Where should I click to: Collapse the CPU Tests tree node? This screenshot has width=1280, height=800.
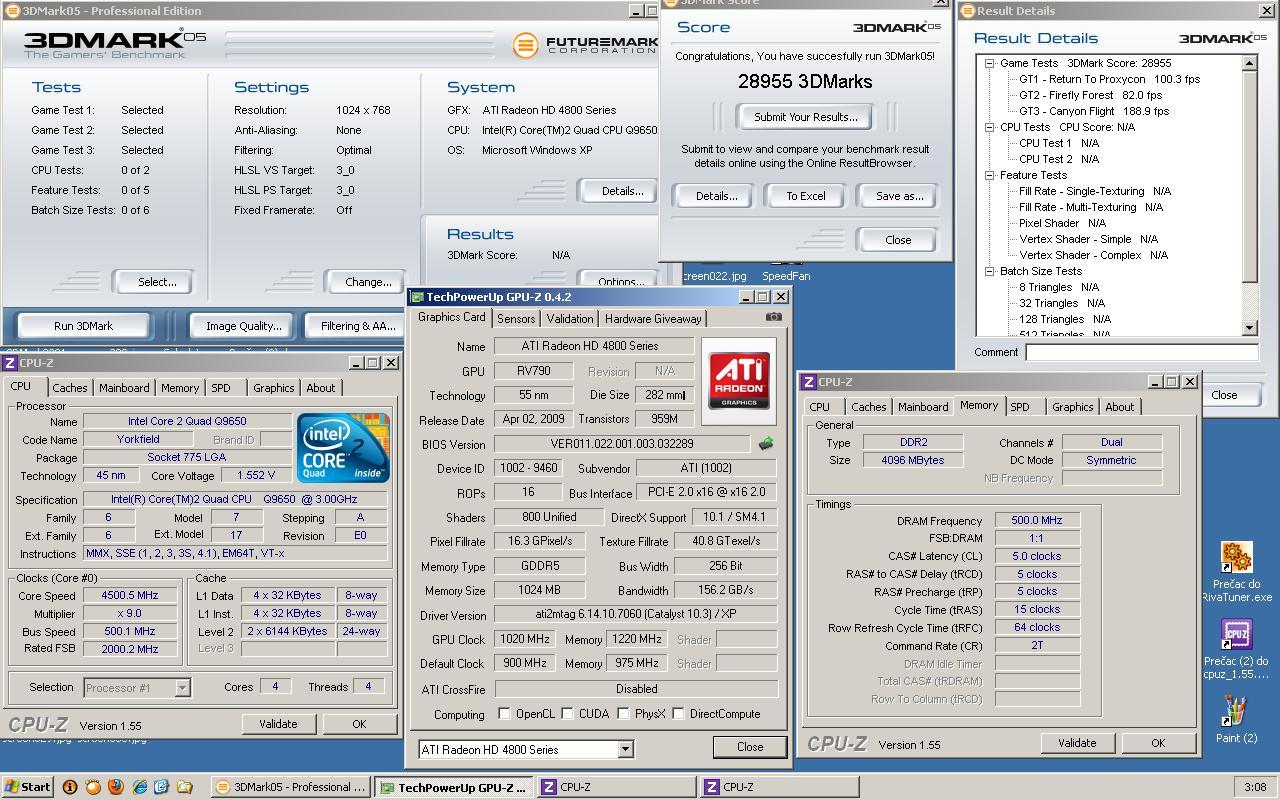989,127
